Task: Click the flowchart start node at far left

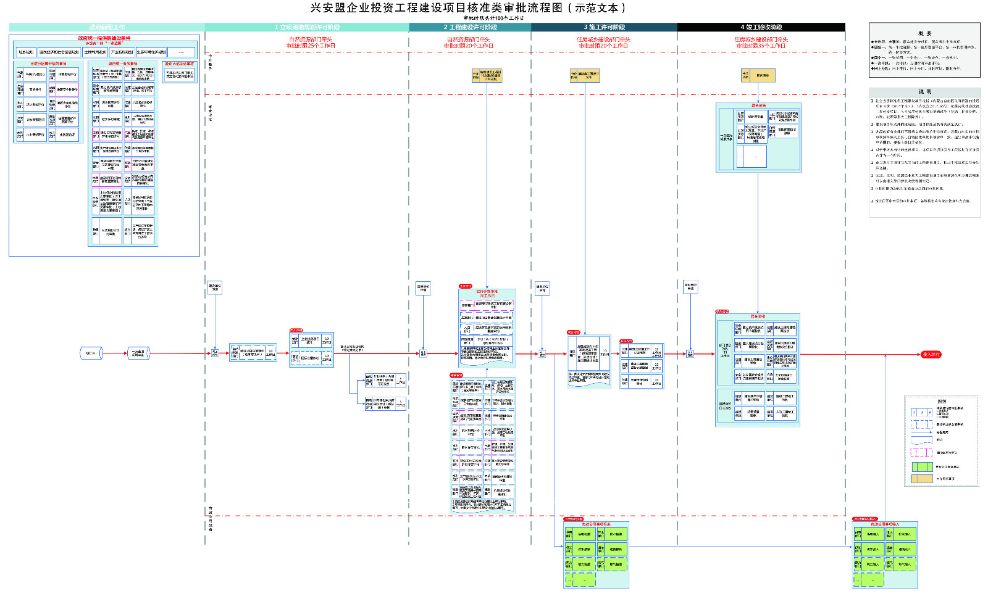Action: click(92, 354)
